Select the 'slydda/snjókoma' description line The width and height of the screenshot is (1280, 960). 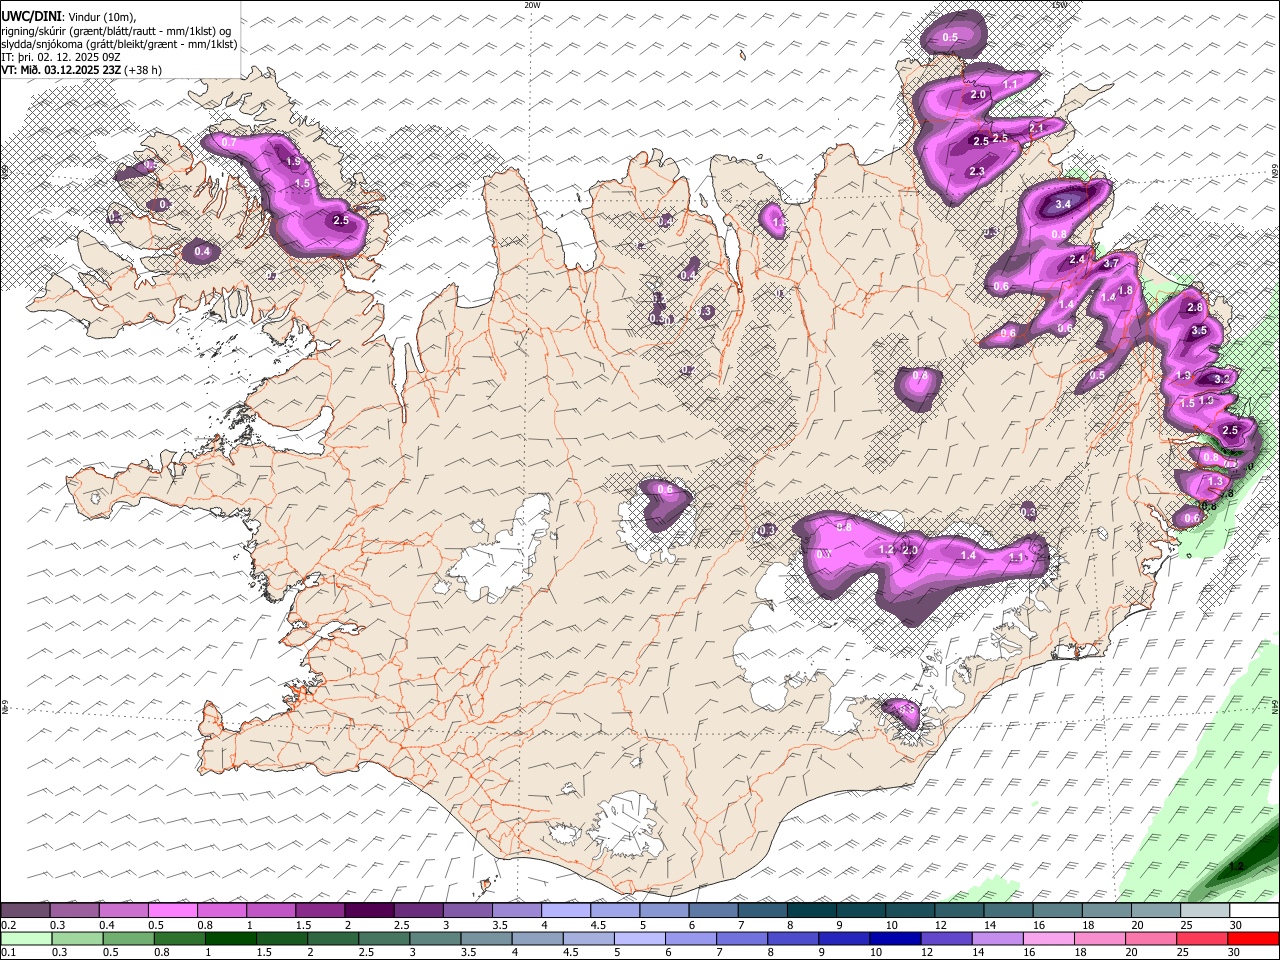click(x=119, y=44)
